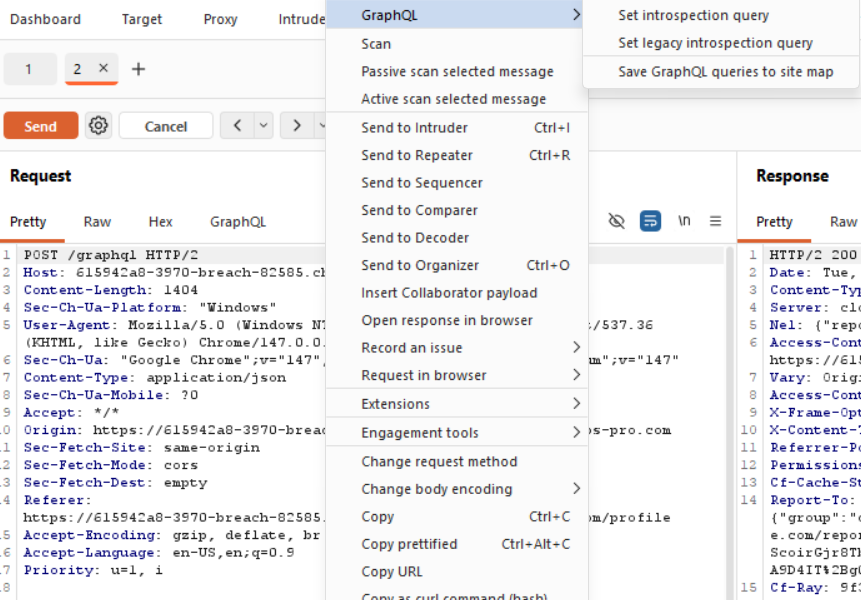This screenshot has width=861, height=600.
Task: Select Insert Collaborator payload
Action: point(455,293)
